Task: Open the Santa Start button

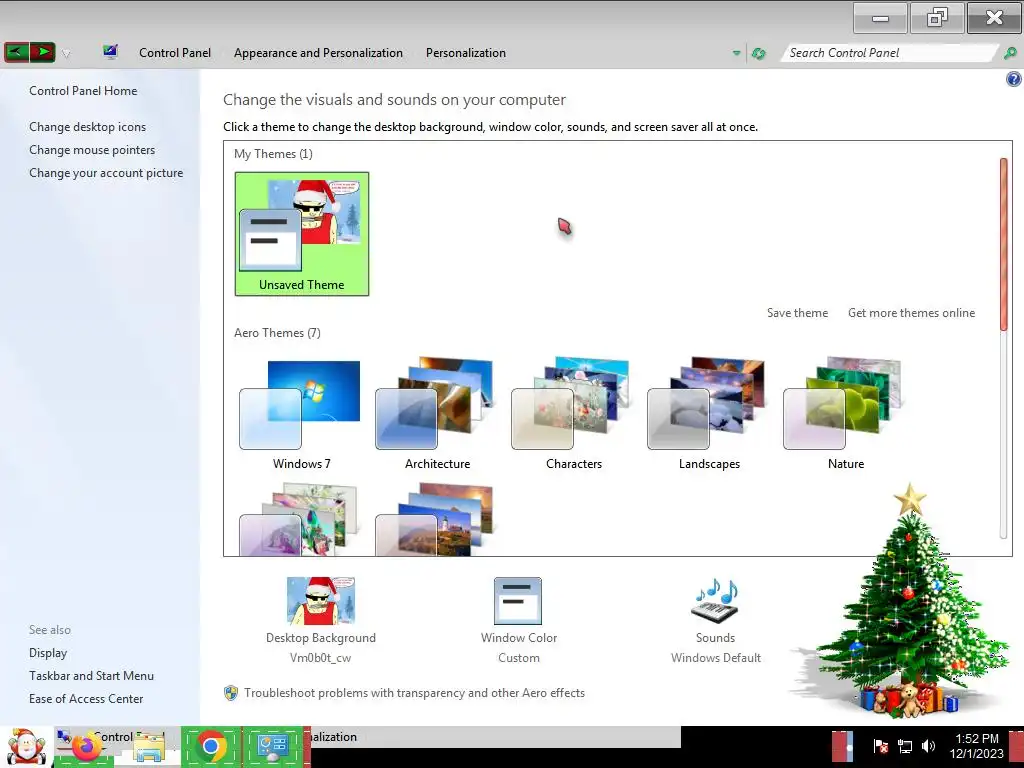Action: 26,747
